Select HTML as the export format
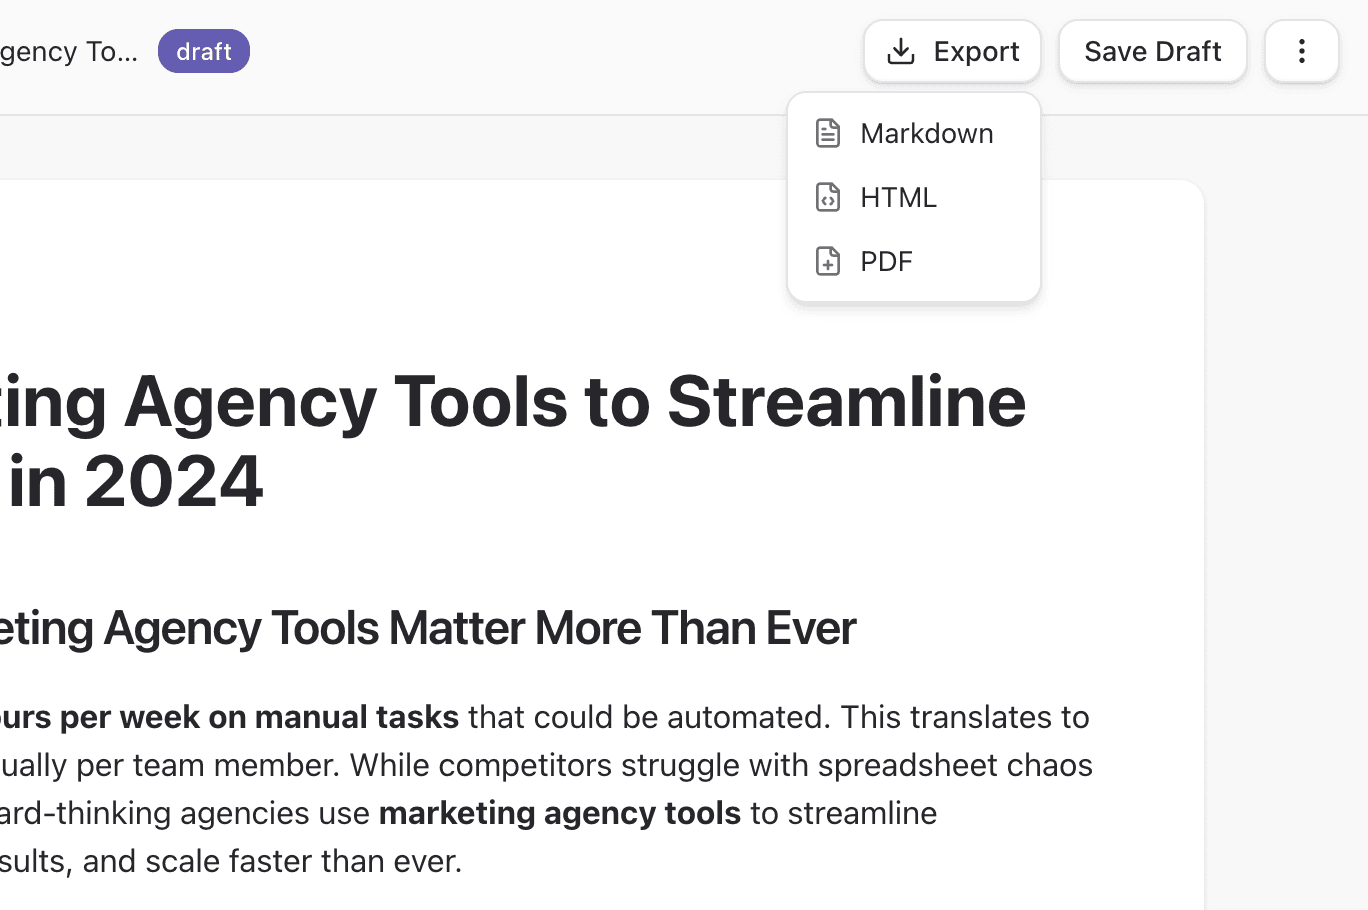This screenshot has width=1368, height=910. click(898, 197)
